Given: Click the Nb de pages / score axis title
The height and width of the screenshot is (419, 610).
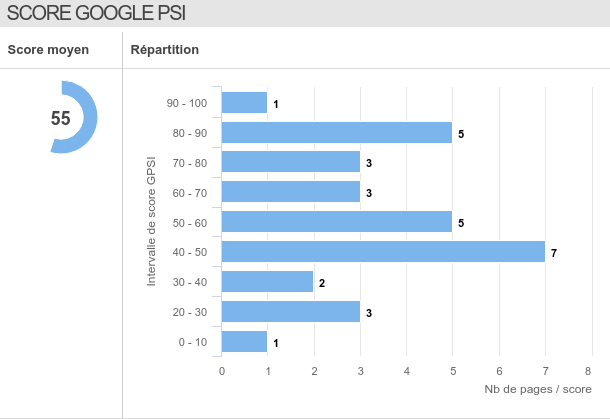Looking at the screenshot, I should tap(538, 389).
